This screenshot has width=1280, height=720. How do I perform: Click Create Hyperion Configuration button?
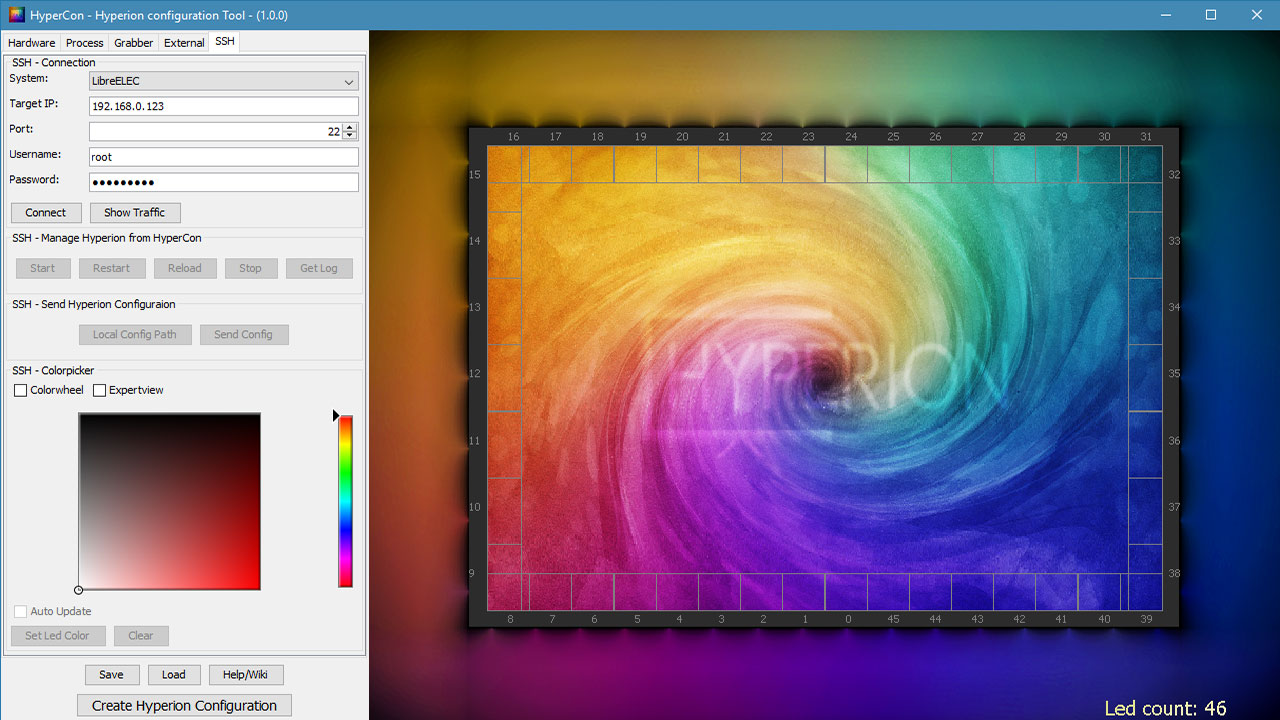tap(184, 706)
